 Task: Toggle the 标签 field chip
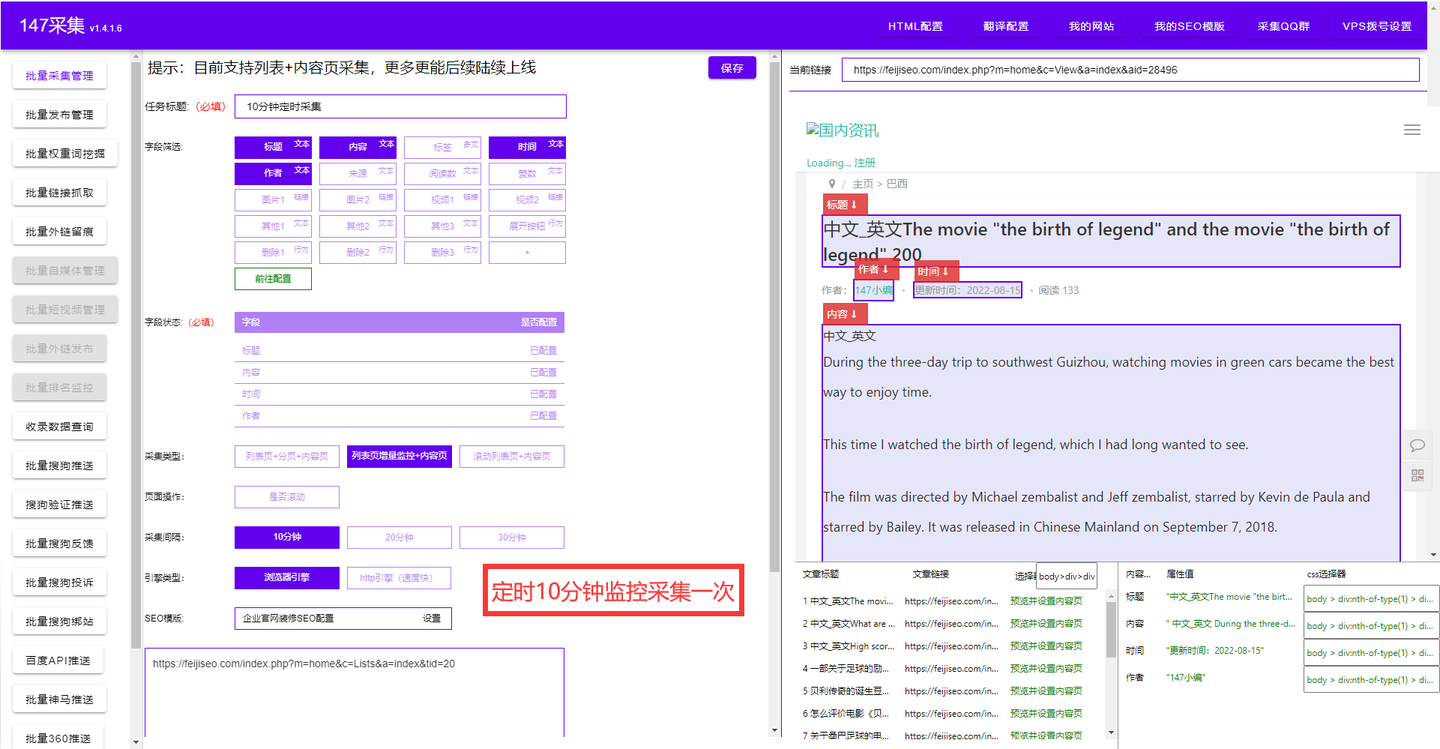pos(442,146)
